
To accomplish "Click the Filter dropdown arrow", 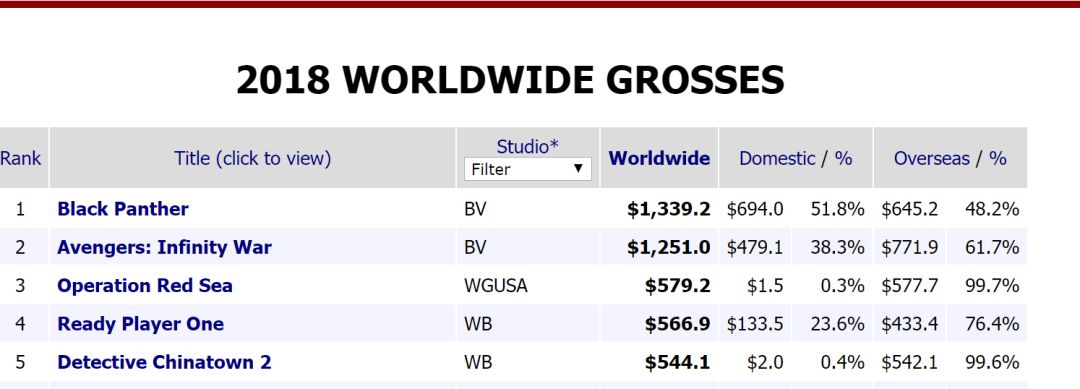I will 579,169.
